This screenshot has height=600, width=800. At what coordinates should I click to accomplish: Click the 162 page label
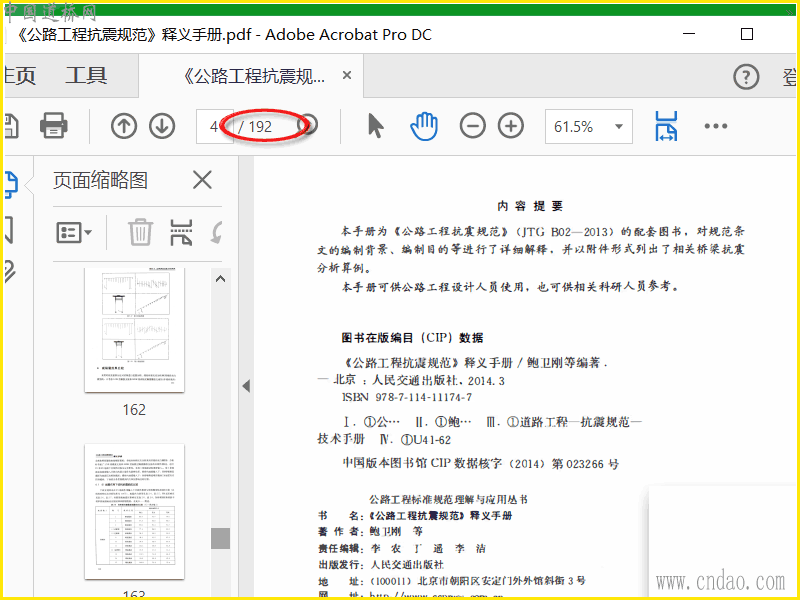click(x=134, y=410)
